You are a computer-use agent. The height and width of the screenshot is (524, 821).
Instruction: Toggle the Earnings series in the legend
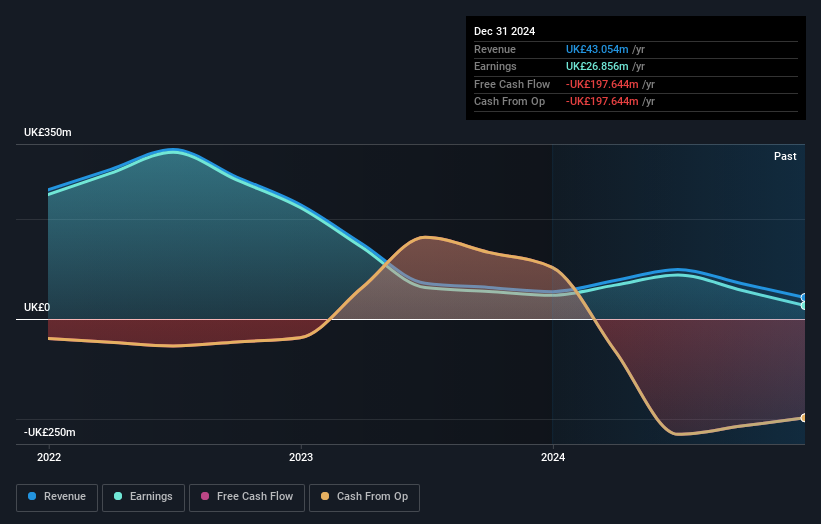[x=143, y=497]
